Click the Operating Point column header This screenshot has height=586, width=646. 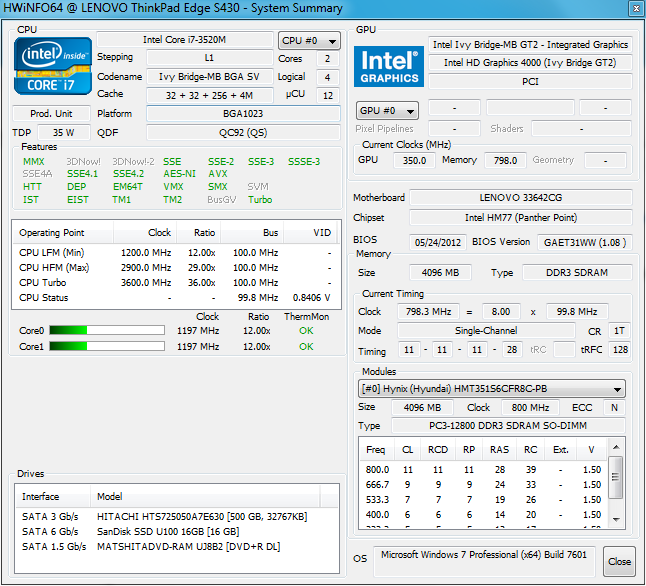52,233
